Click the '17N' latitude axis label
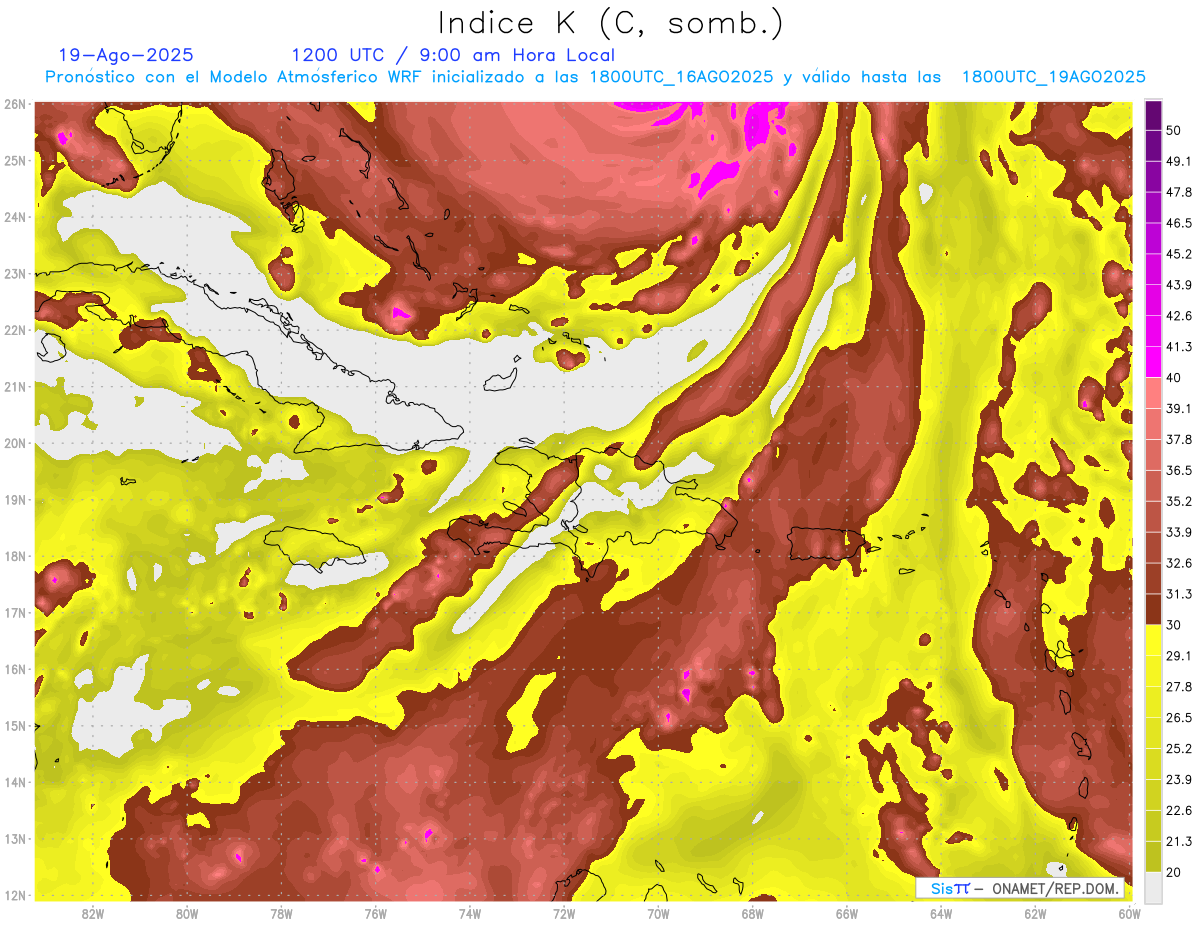Viewport: 1200px width, 927px height. (x=15, y=612)
